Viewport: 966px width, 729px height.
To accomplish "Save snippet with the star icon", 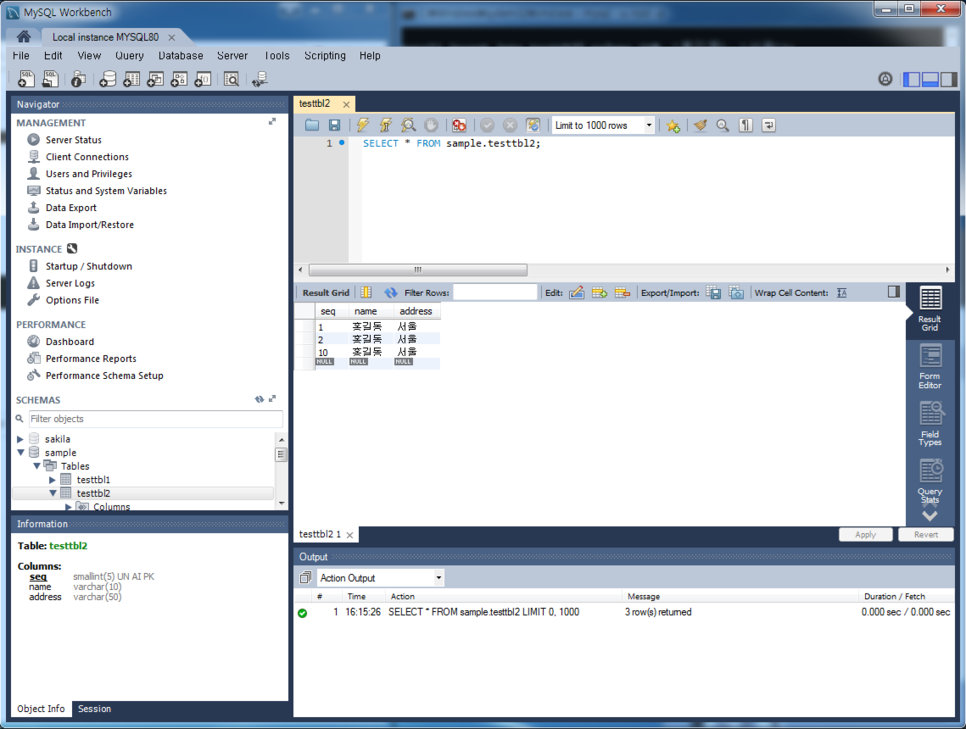I will pos(673,126).
